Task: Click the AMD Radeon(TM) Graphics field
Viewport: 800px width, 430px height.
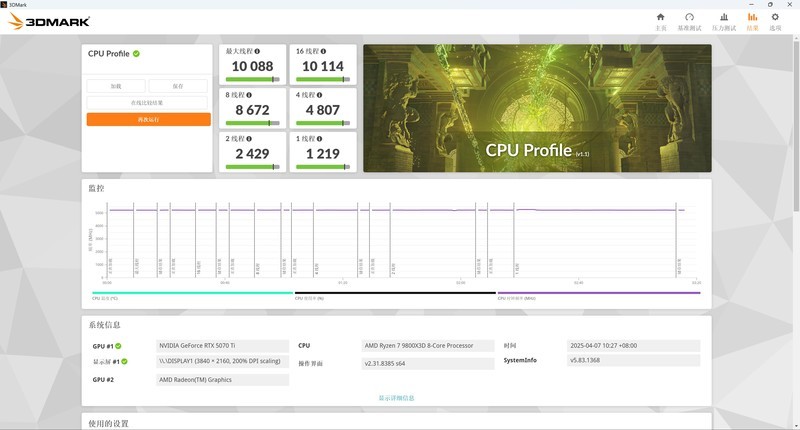Action: pyautogui.click(x=222, y=380)
